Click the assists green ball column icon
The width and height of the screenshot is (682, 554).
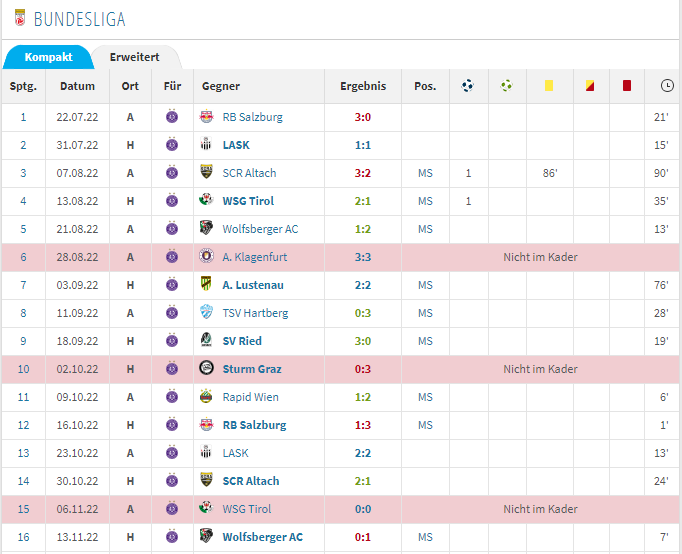pos(507,86)
